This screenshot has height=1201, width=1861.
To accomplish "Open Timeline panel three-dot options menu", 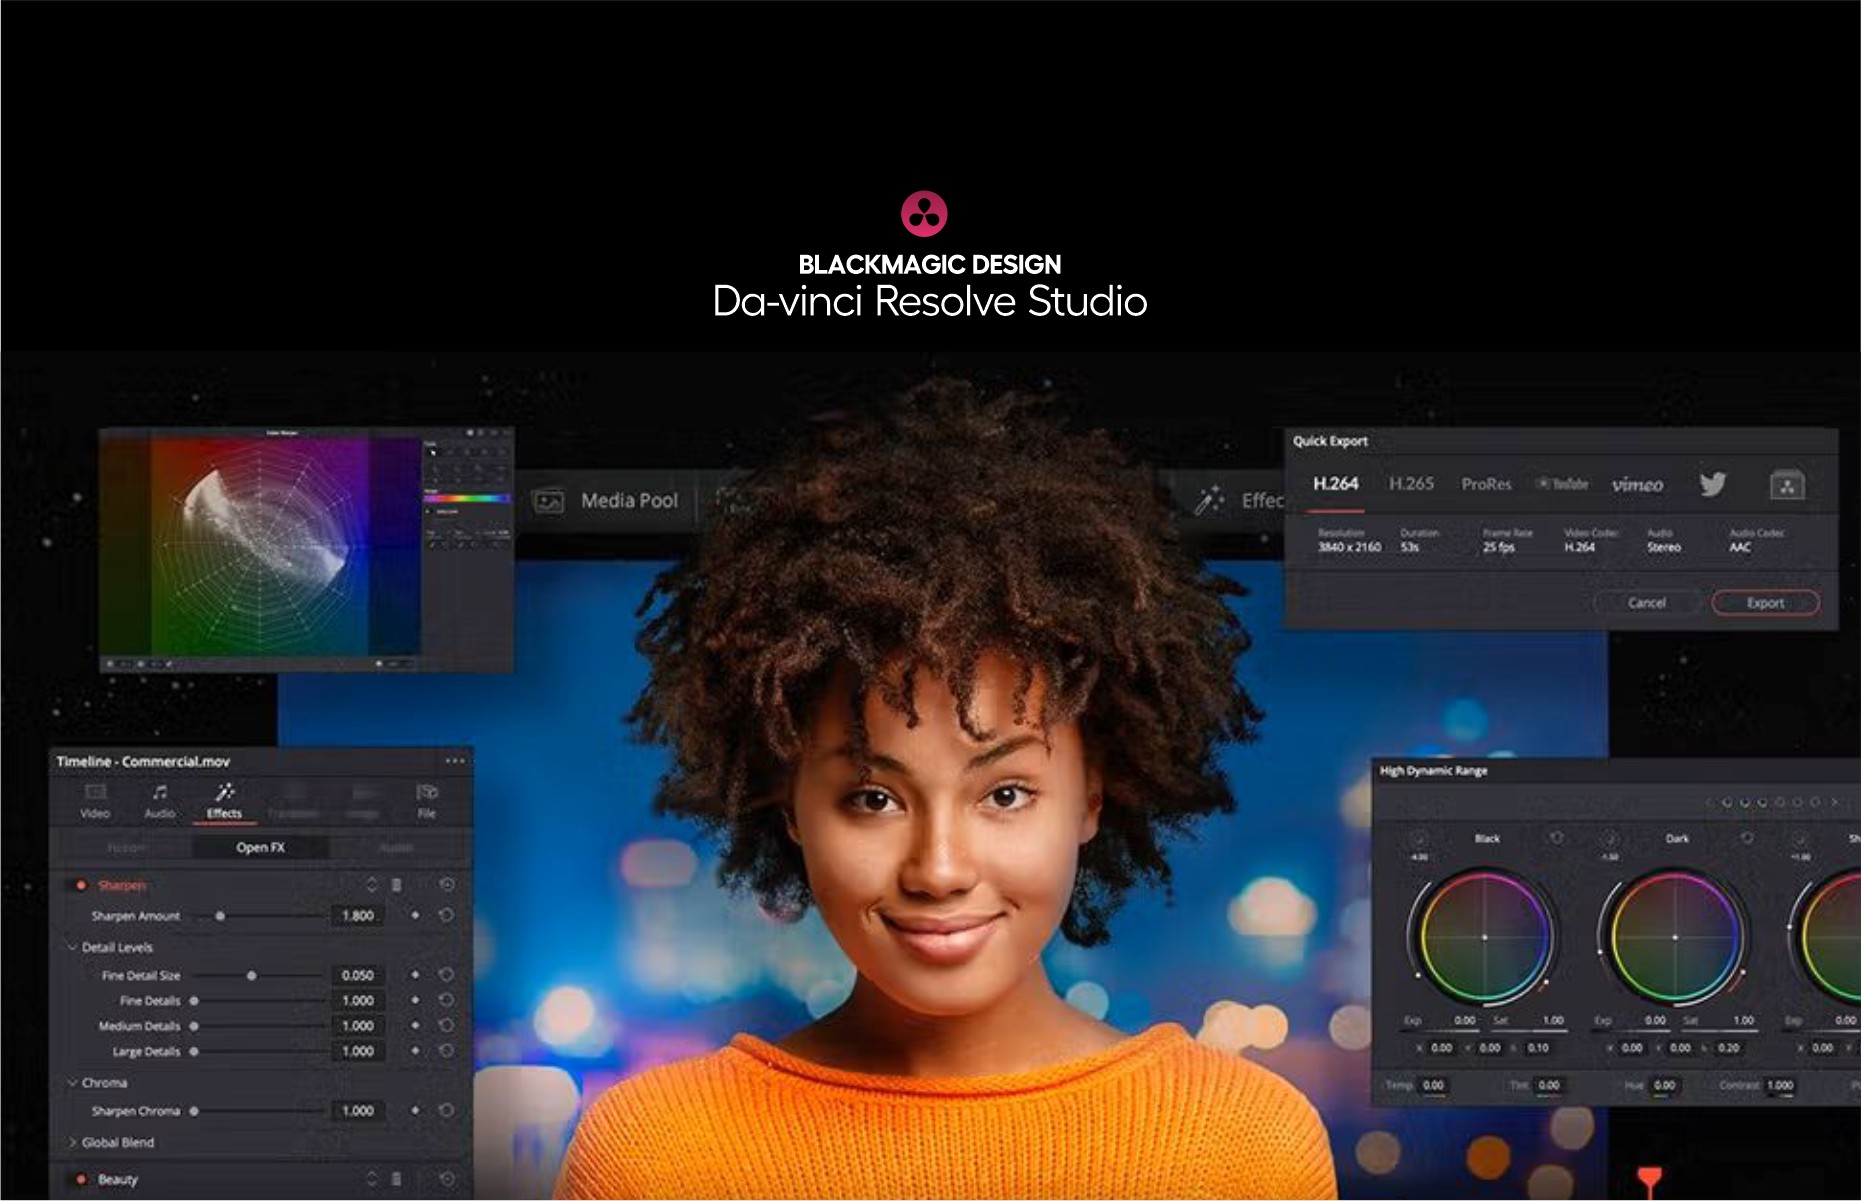I will 455,761.
